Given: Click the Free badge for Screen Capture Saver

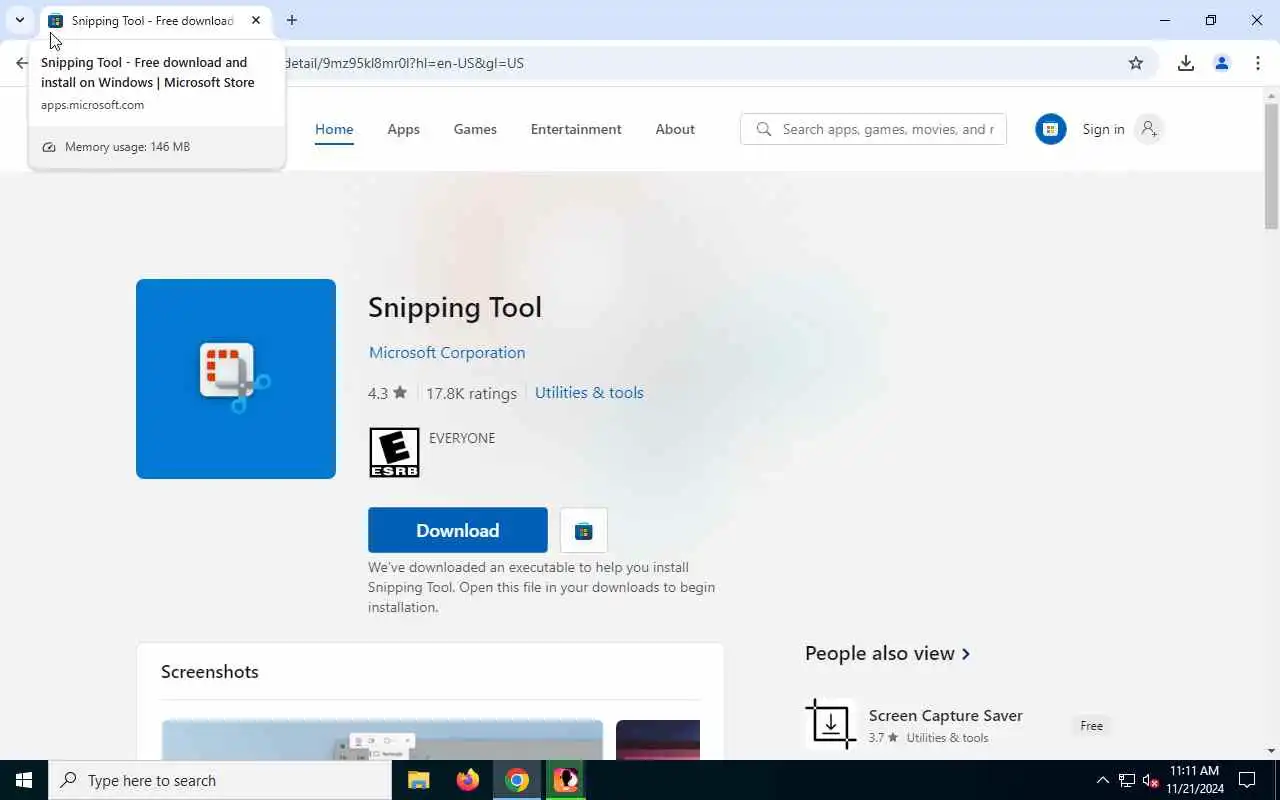Looking at the screenshot, I should coord(1092,726).
